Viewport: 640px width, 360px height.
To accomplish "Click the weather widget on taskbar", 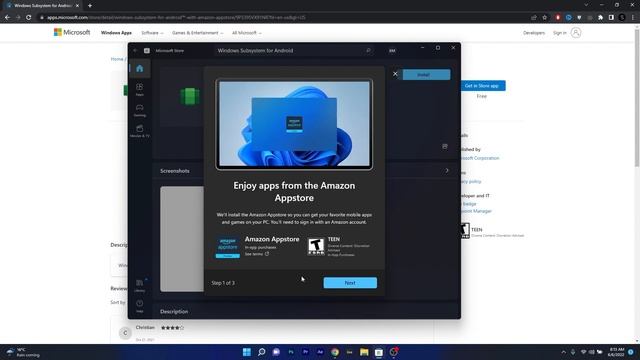I will [x=24, y=352].
